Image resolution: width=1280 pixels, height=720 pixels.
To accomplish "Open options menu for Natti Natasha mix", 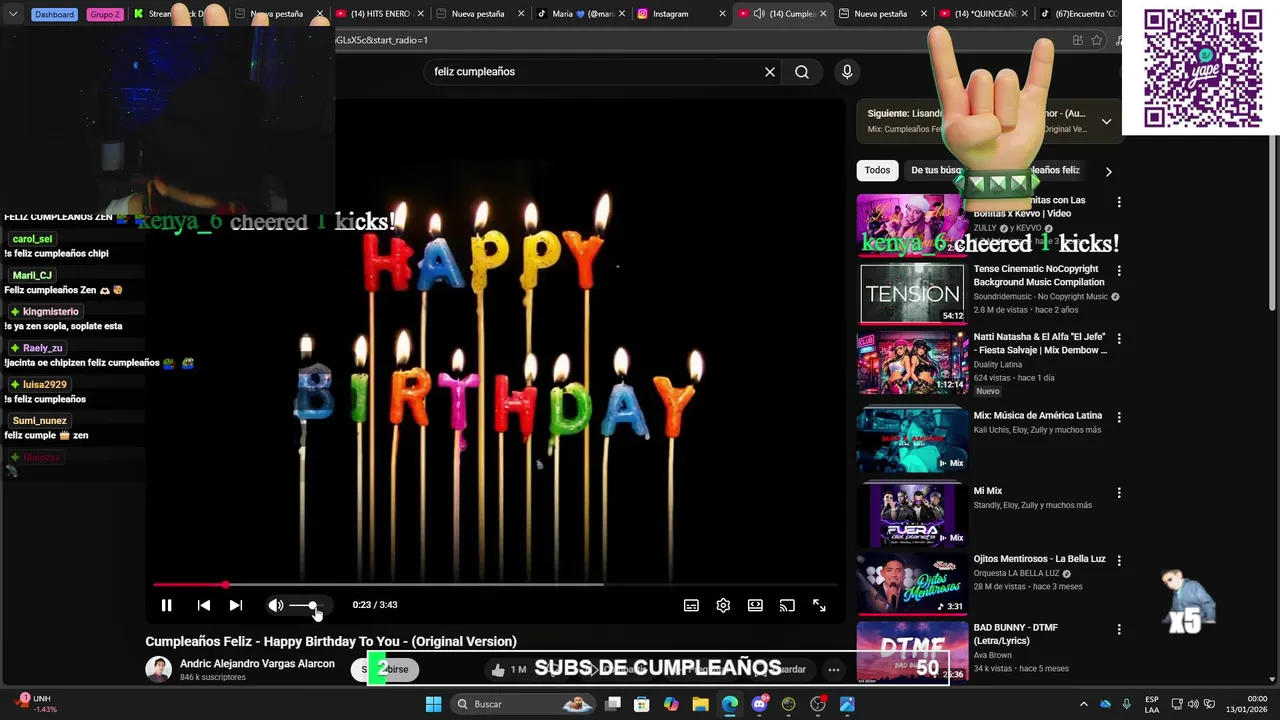I will [x=1119, y=339].
